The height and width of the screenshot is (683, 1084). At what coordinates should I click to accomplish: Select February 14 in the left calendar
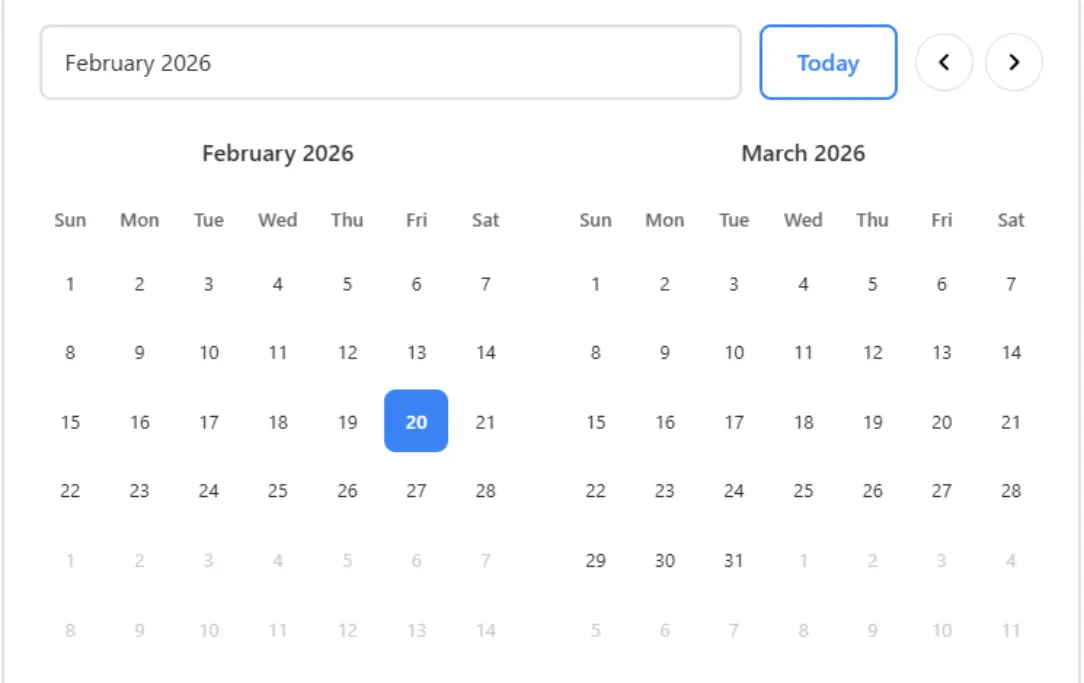pyautogui.click(x=486, y=352)
